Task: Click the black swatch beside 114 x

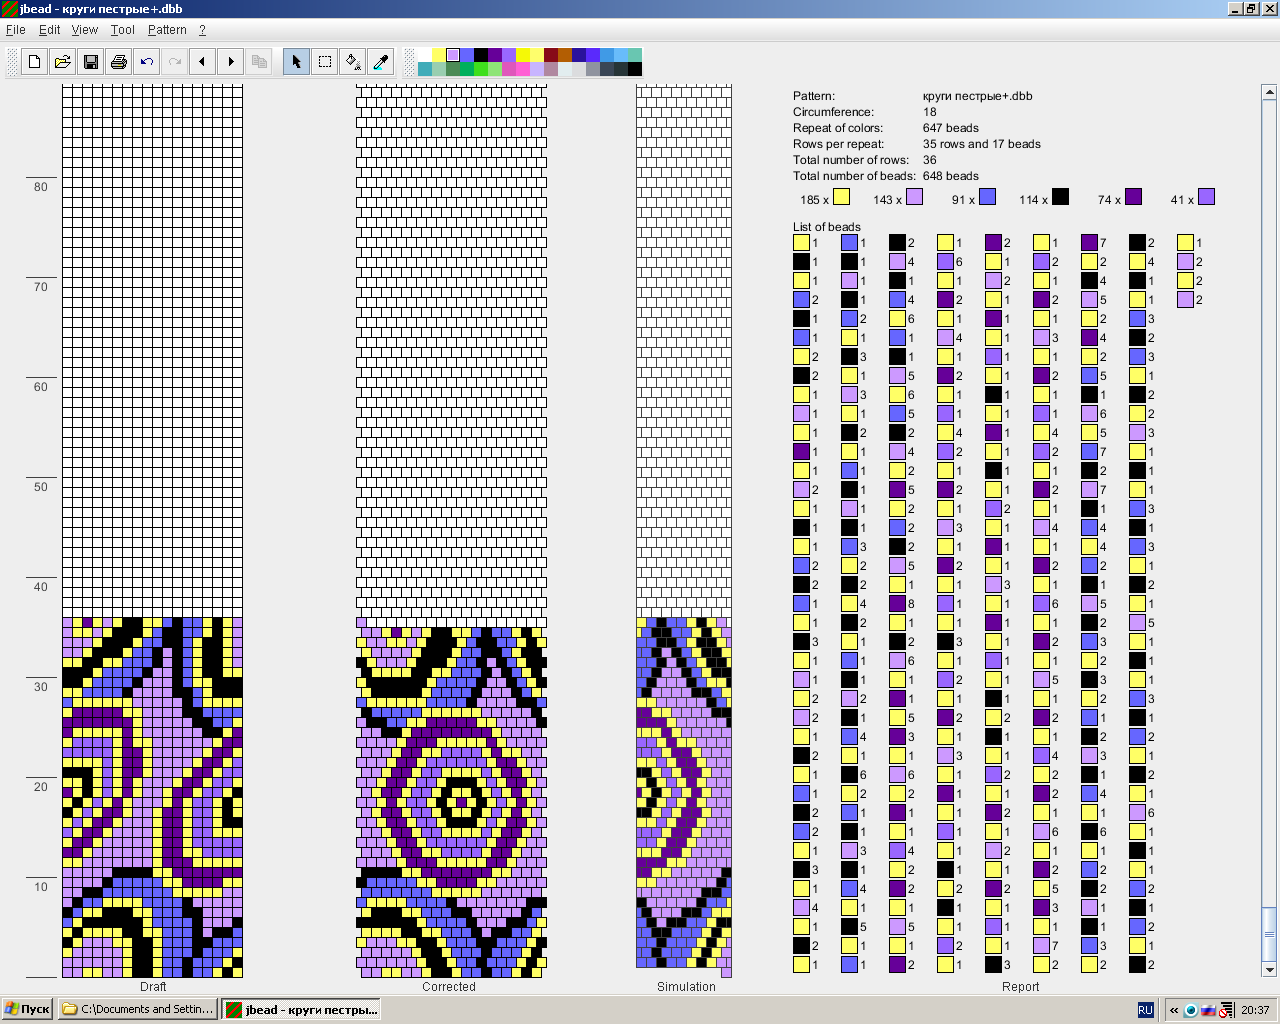Action: pyautogui.click(x=1060, y=197)
